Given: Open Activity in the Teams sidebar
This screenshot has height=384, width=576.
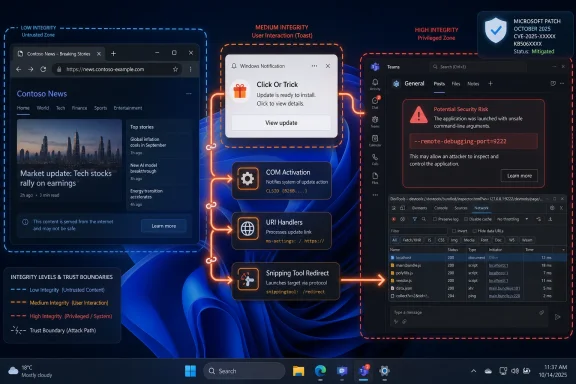Looking at the screenshot, I should pos(375,84).
